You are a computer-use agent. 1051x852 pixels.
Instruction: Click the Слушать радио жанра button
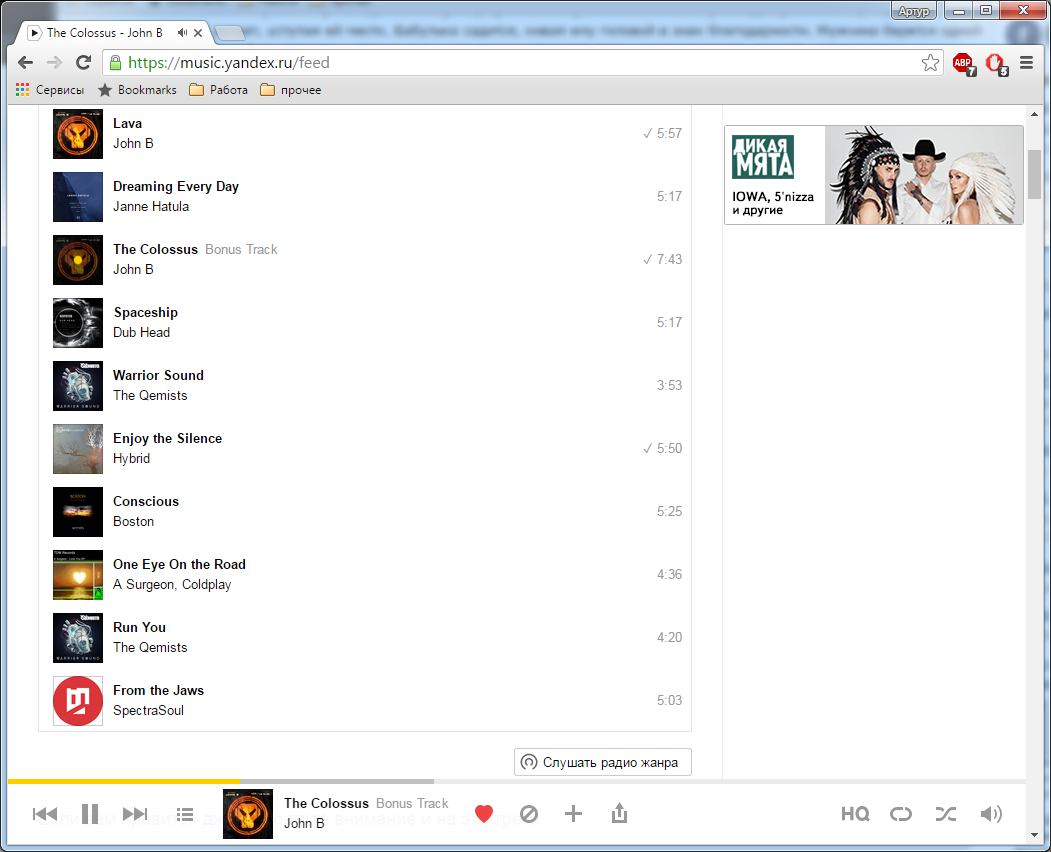(x=603, y=762)
